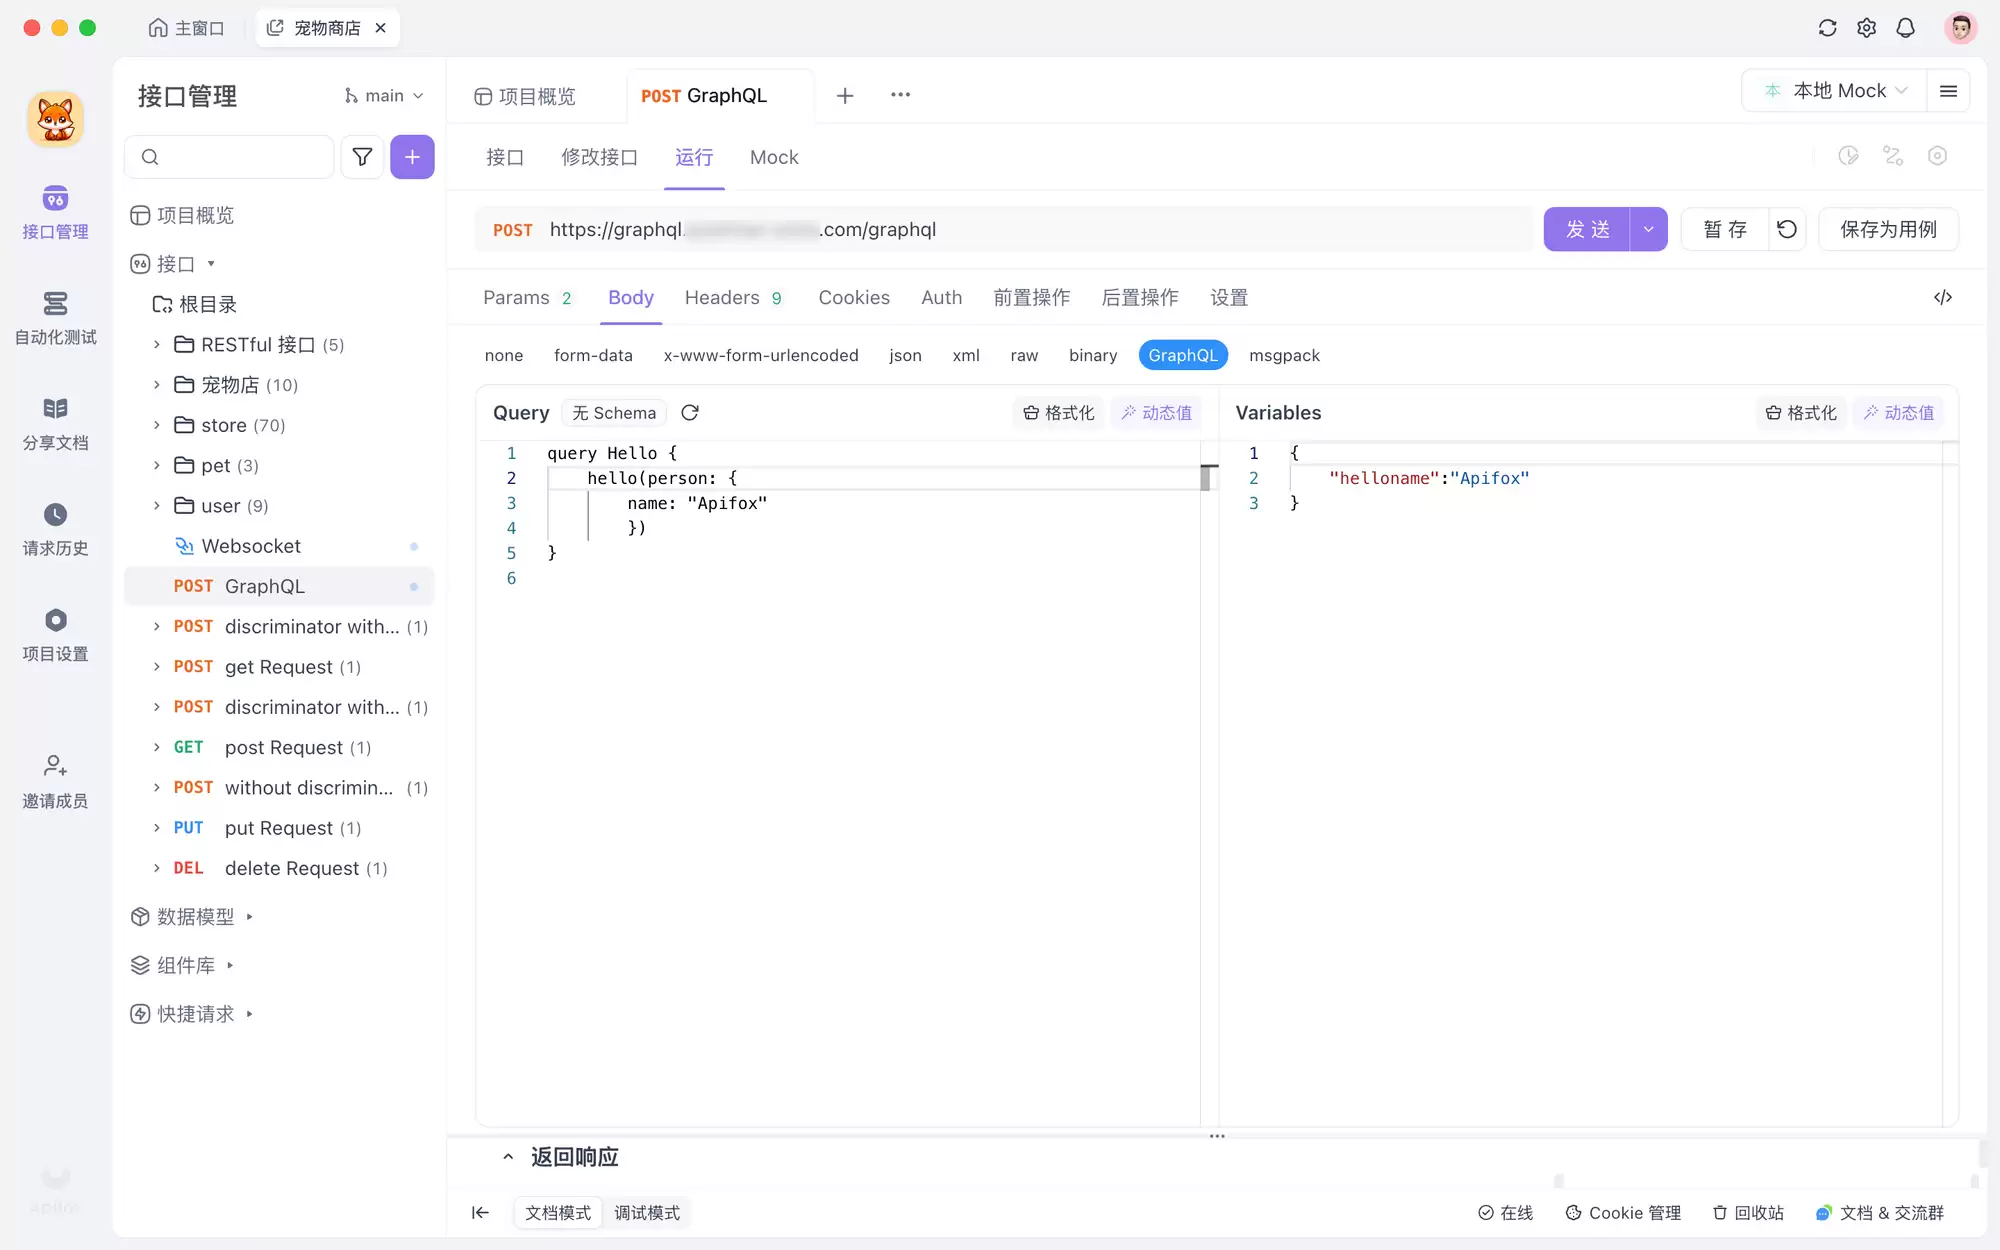Click the circular settings icon beside the tabs

1937,156
